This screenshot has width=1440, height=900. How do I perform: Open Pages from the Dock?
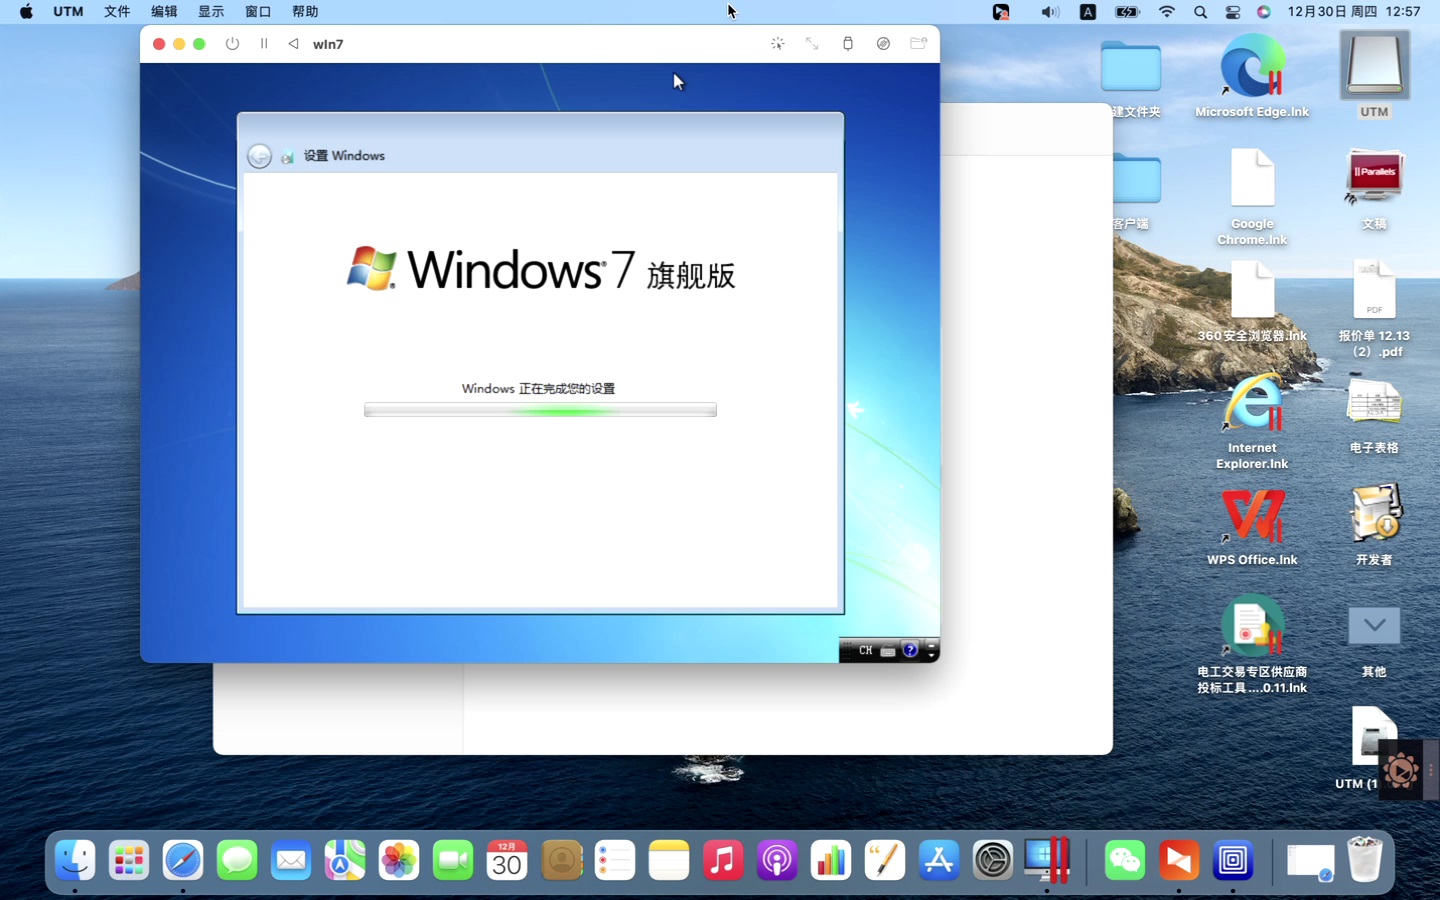click(885, 860)
